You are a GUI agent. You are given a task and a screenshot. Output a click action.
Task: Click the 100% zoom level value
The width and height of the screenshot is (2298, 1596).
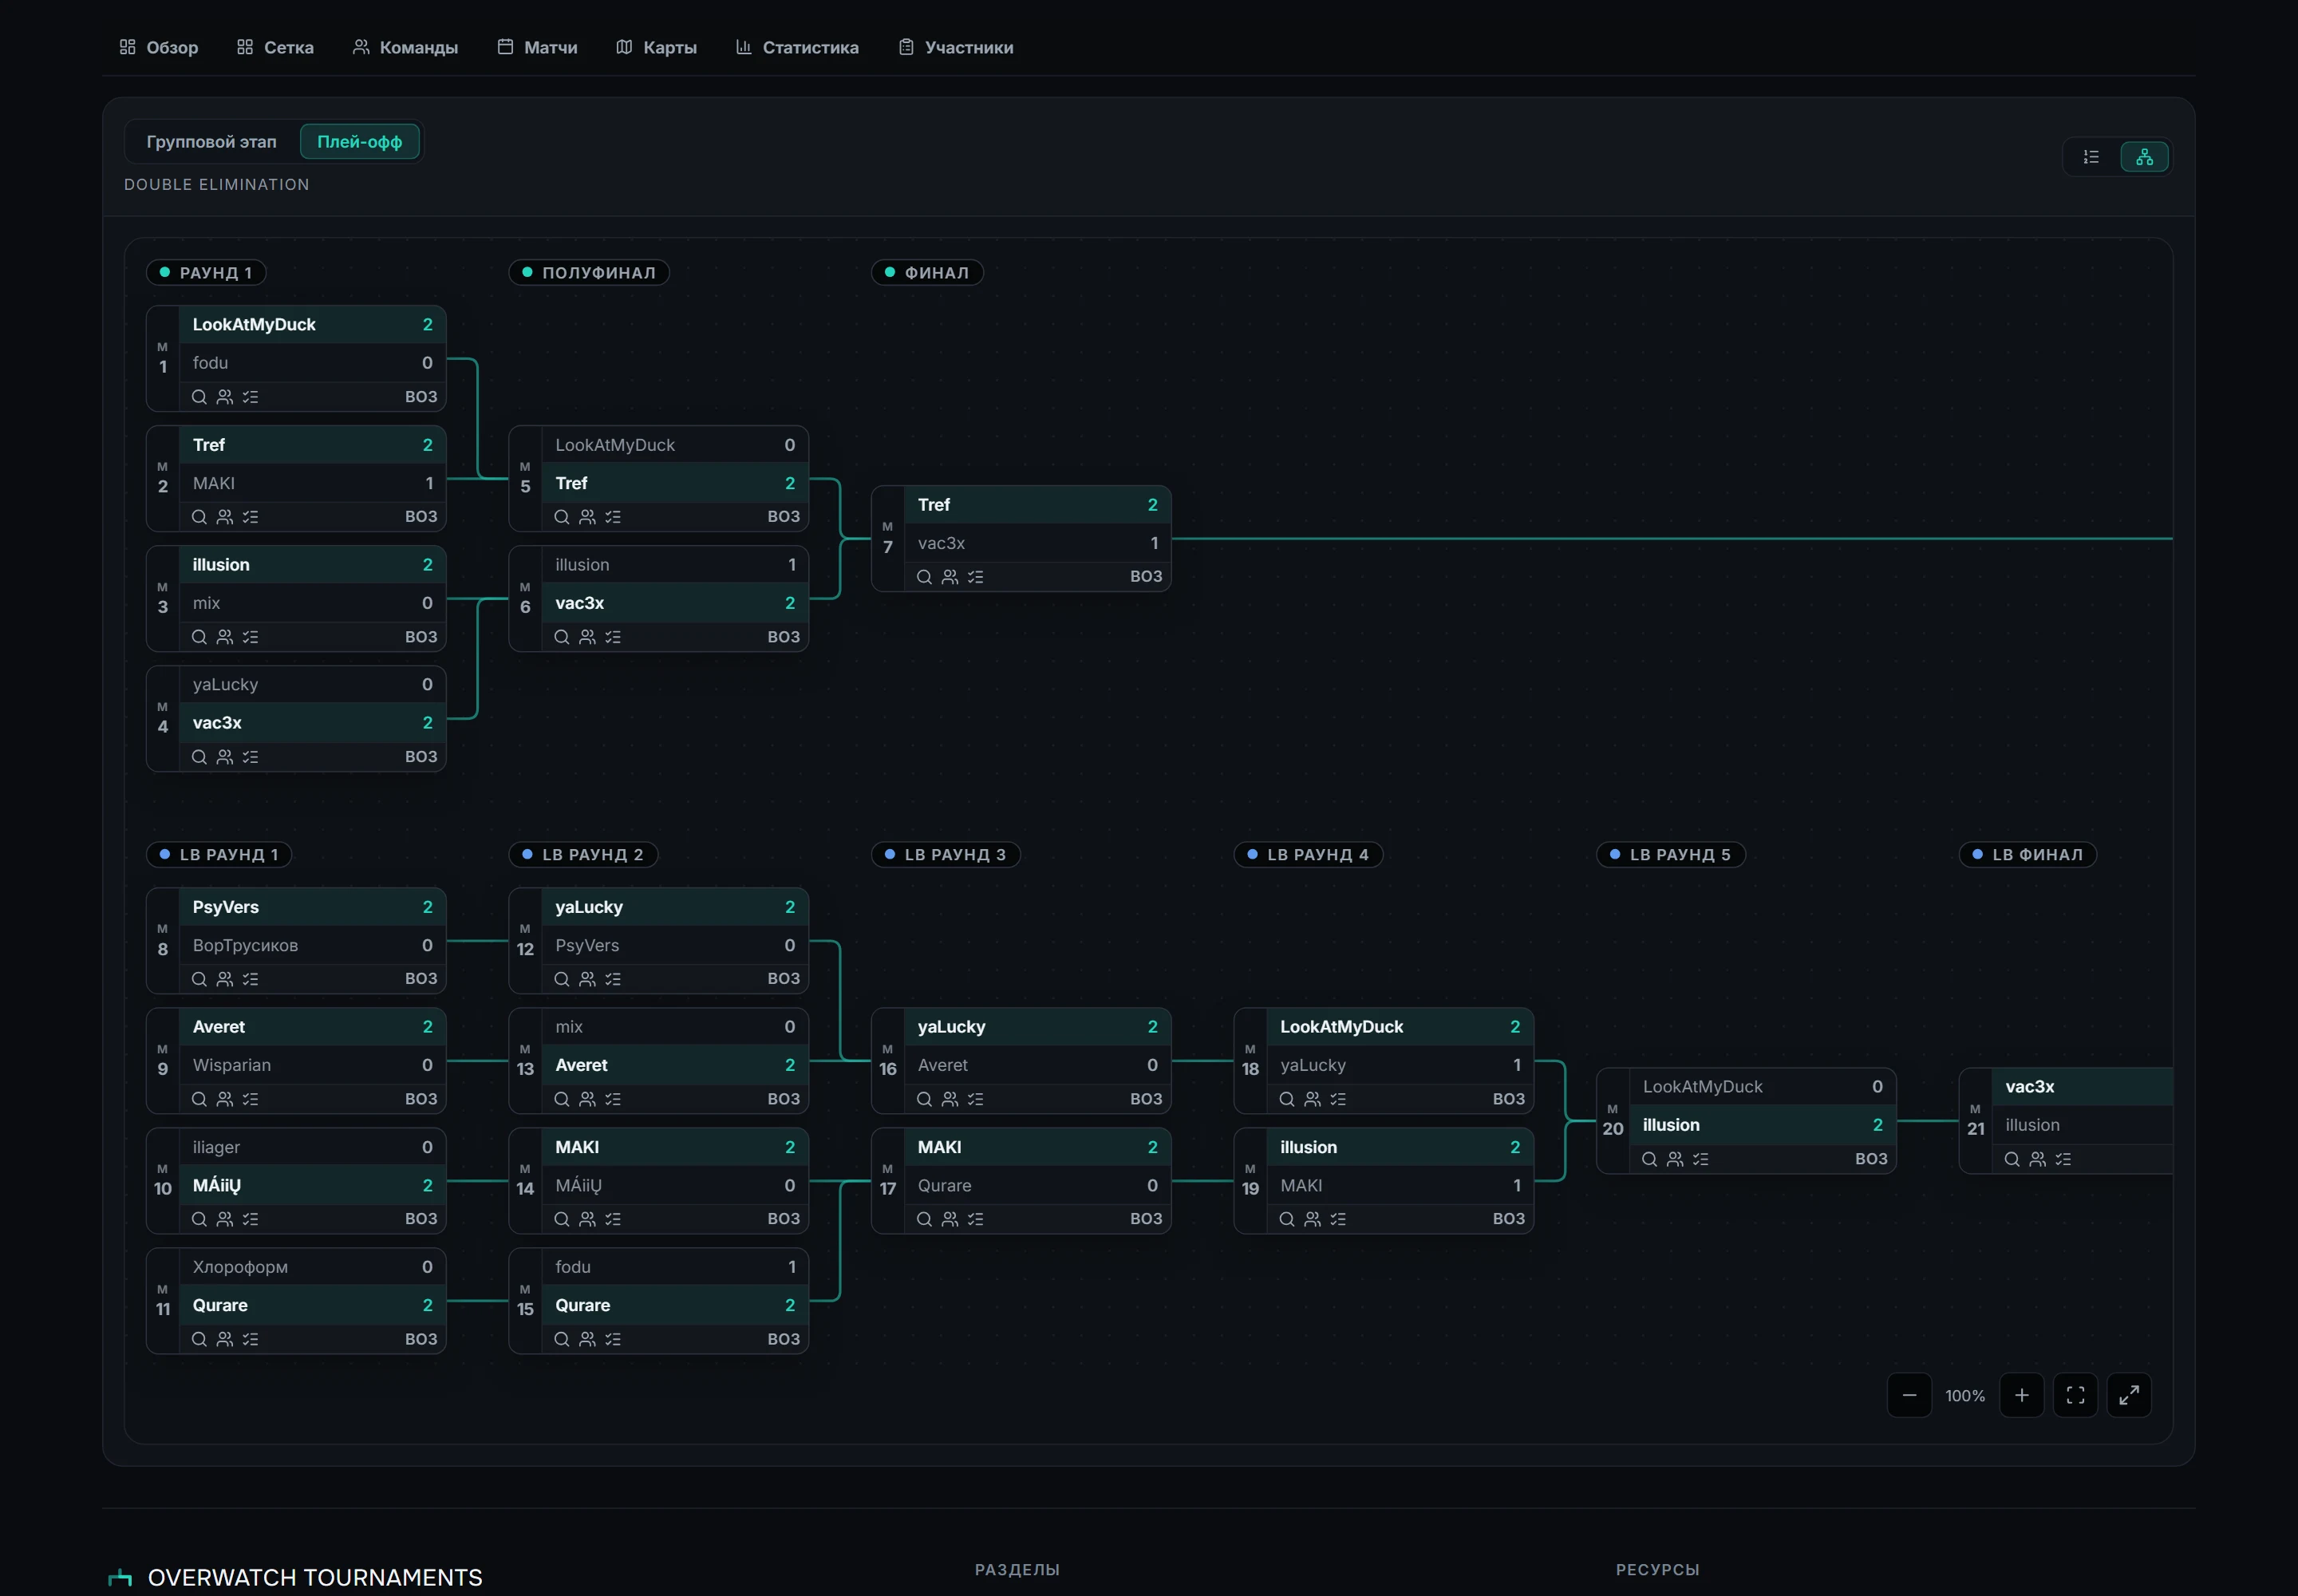[x=1965, y=1395]
